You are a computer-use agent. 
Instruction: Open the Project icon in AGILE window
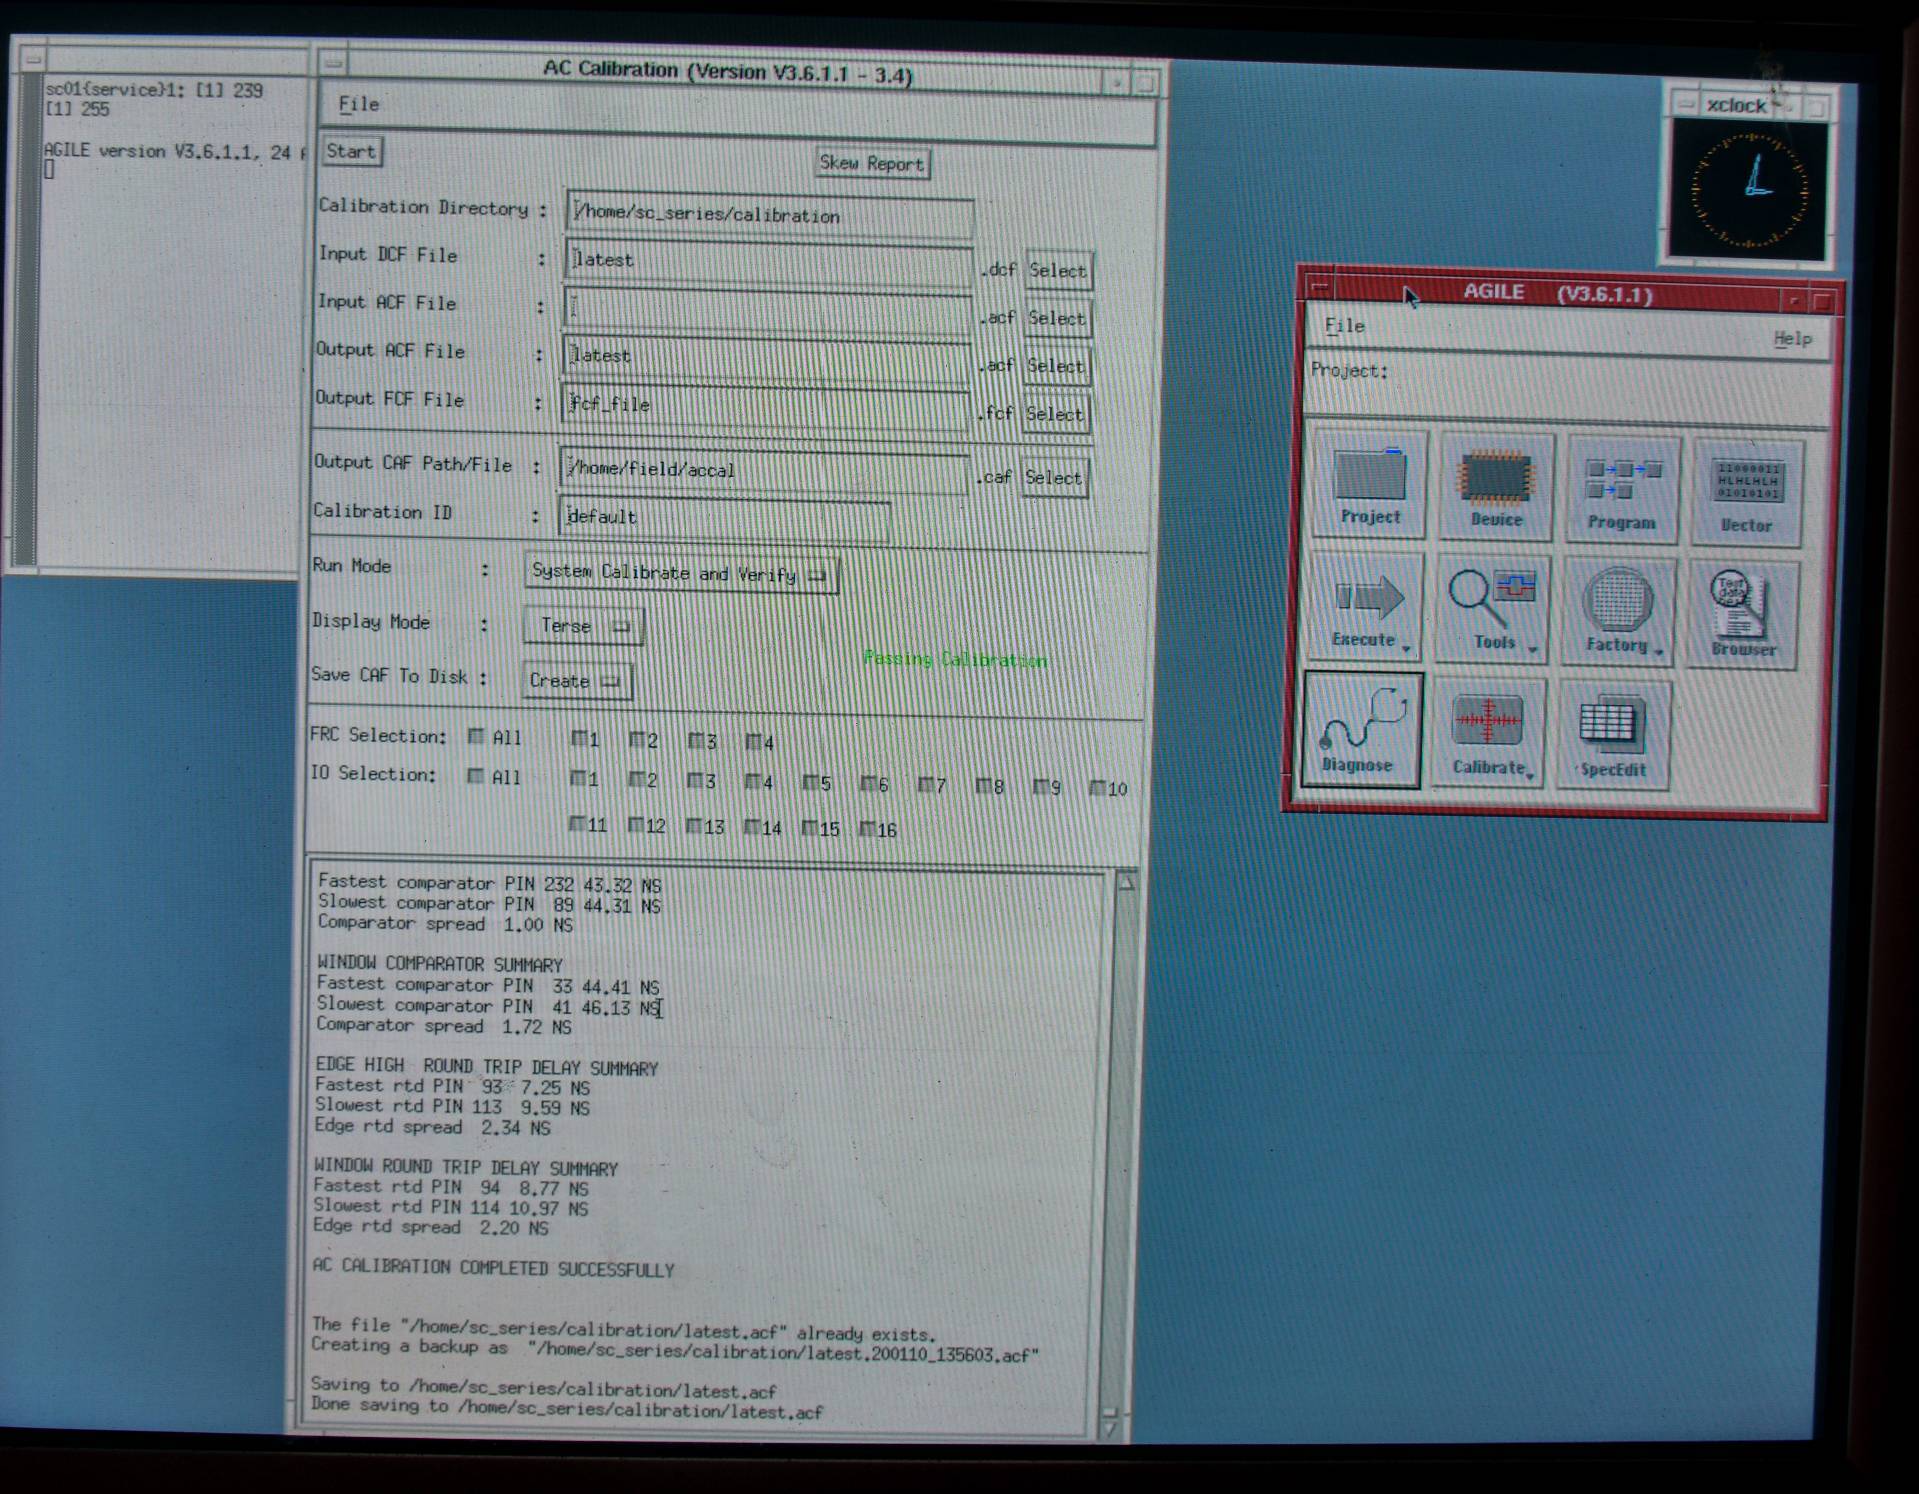[1370, 485]
